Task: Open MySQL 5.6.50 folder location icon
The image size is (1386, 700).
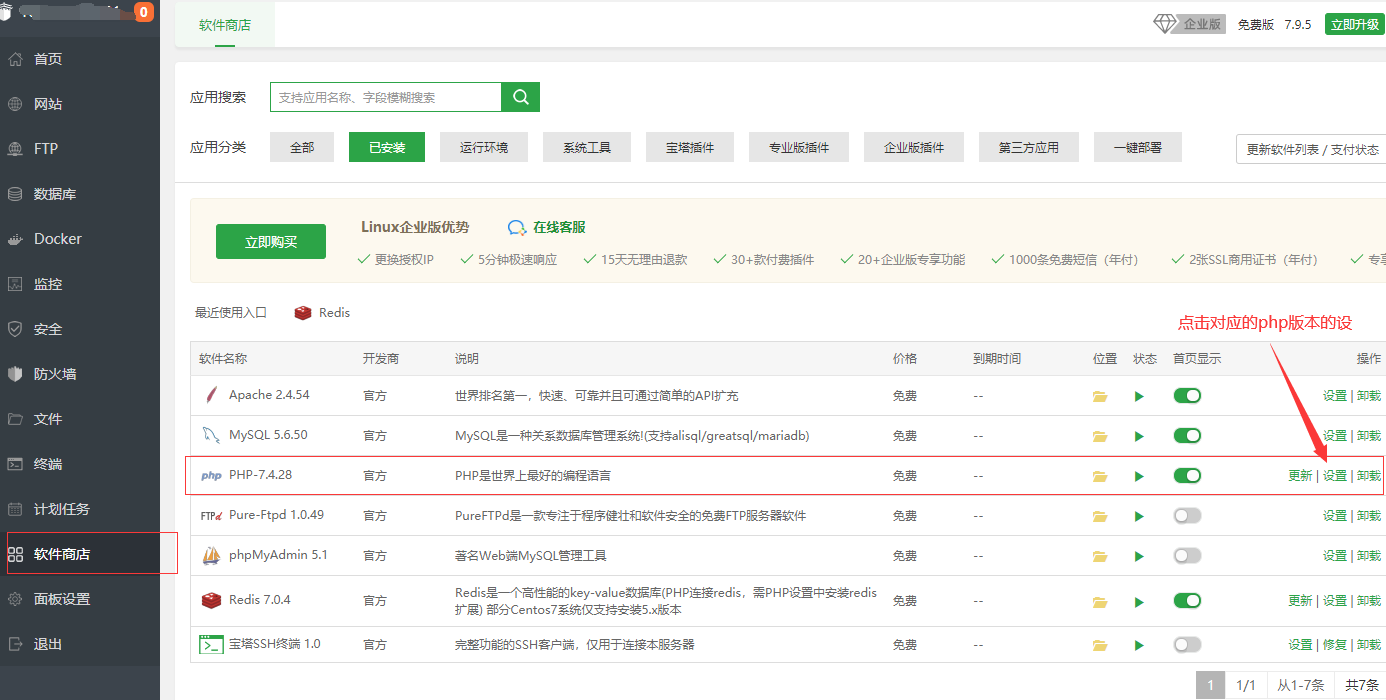Action: point(1100,436)
